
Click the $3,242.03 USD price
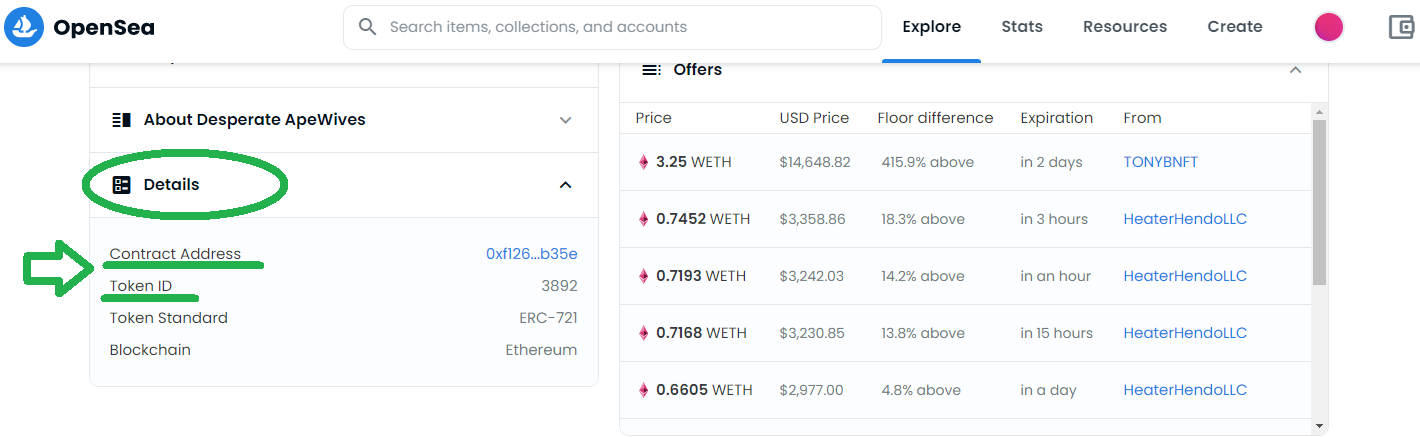812,276
